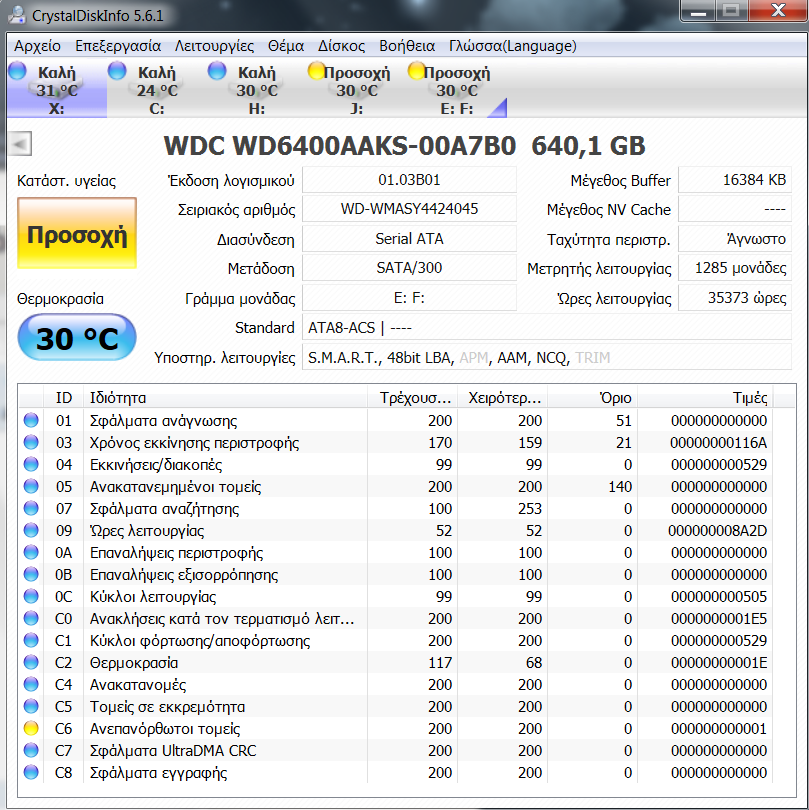Click the Ιδιότητα column header
The height and width of the screenshot is (810, 809).
click(x=225, y=398)
